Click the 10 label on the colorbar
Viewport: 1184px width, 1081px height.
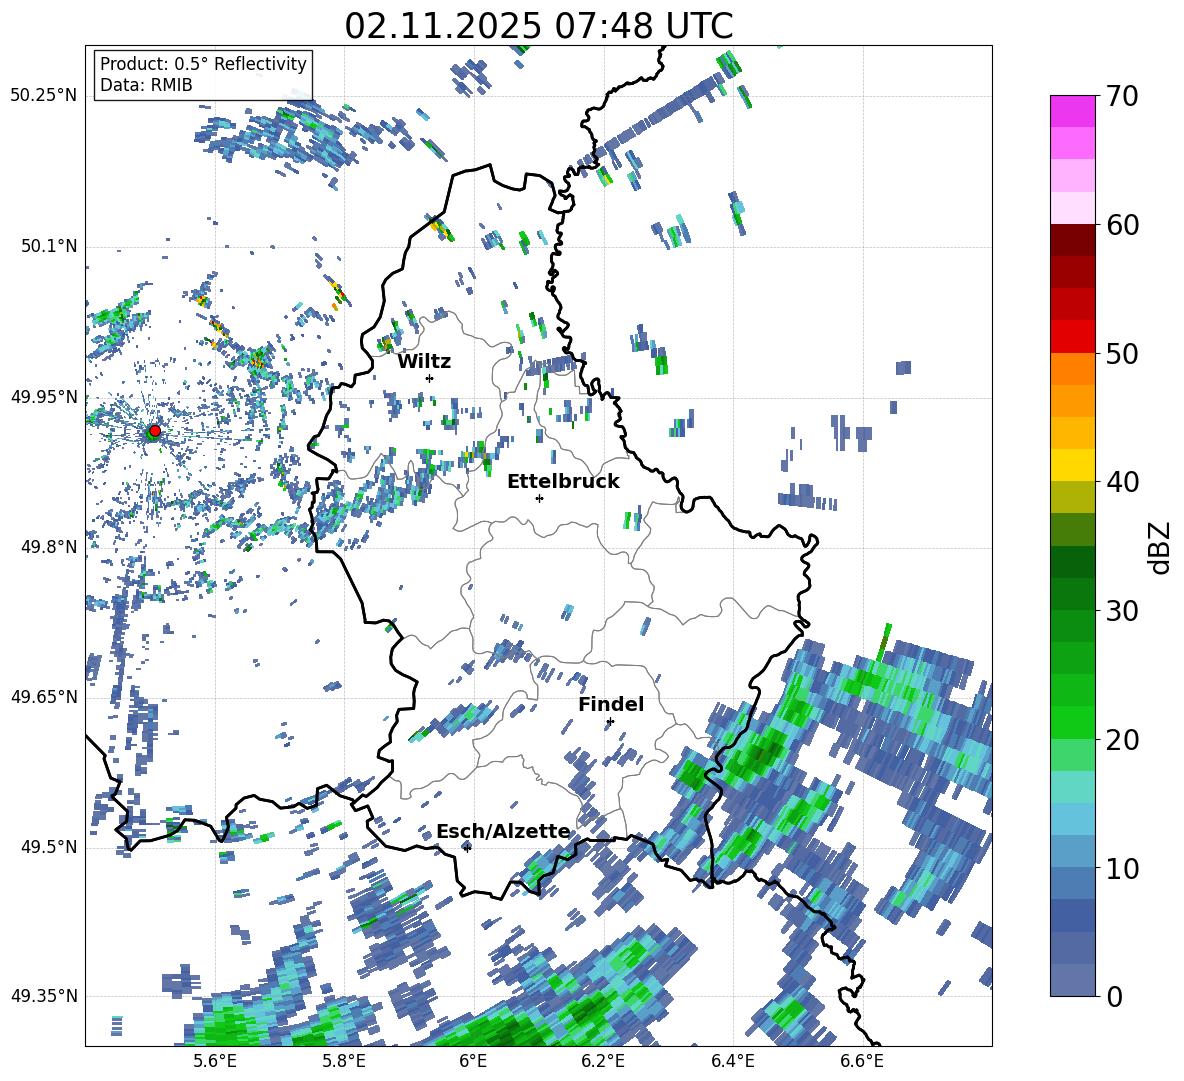click(x=1121, y=868)
